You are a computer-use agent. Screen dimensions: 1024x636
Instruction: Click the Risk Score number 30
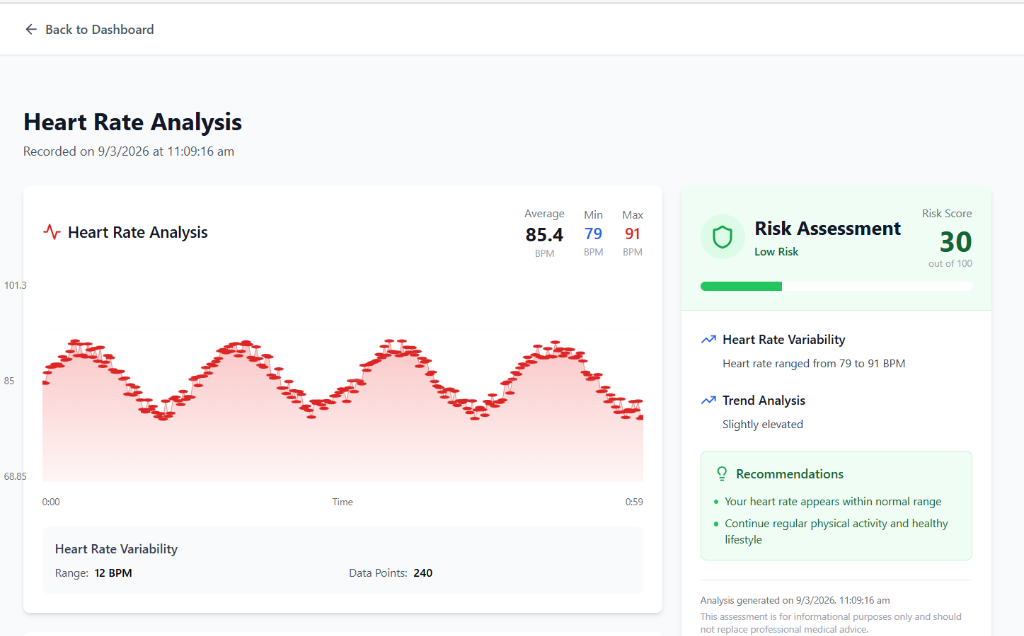coord(955,242)
